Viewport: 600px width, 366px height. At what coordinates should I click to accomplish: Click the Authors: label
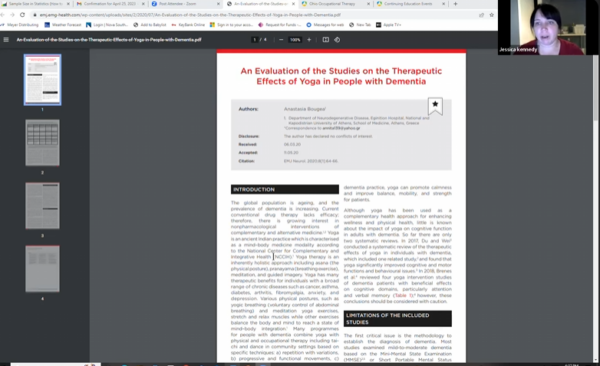[x=248, y=109]
